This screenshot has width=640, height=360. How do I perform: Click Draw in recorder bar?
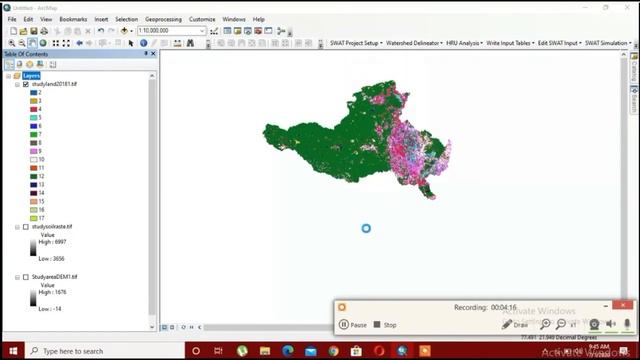point(515,325)
